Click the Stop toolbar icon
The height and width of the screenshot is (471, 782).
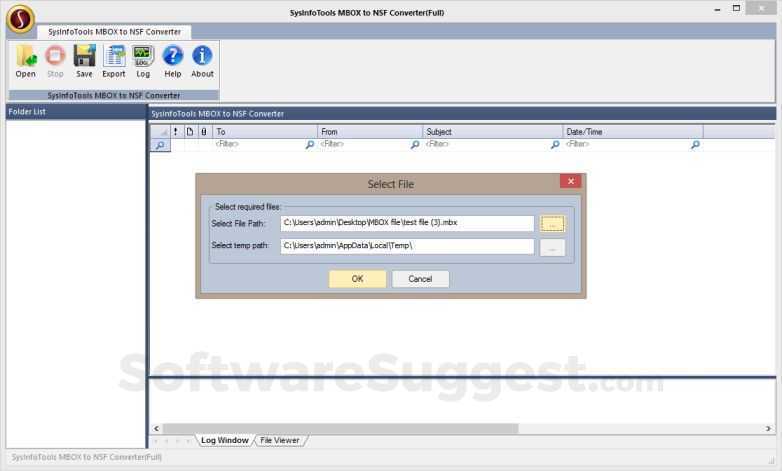[55, 61]
